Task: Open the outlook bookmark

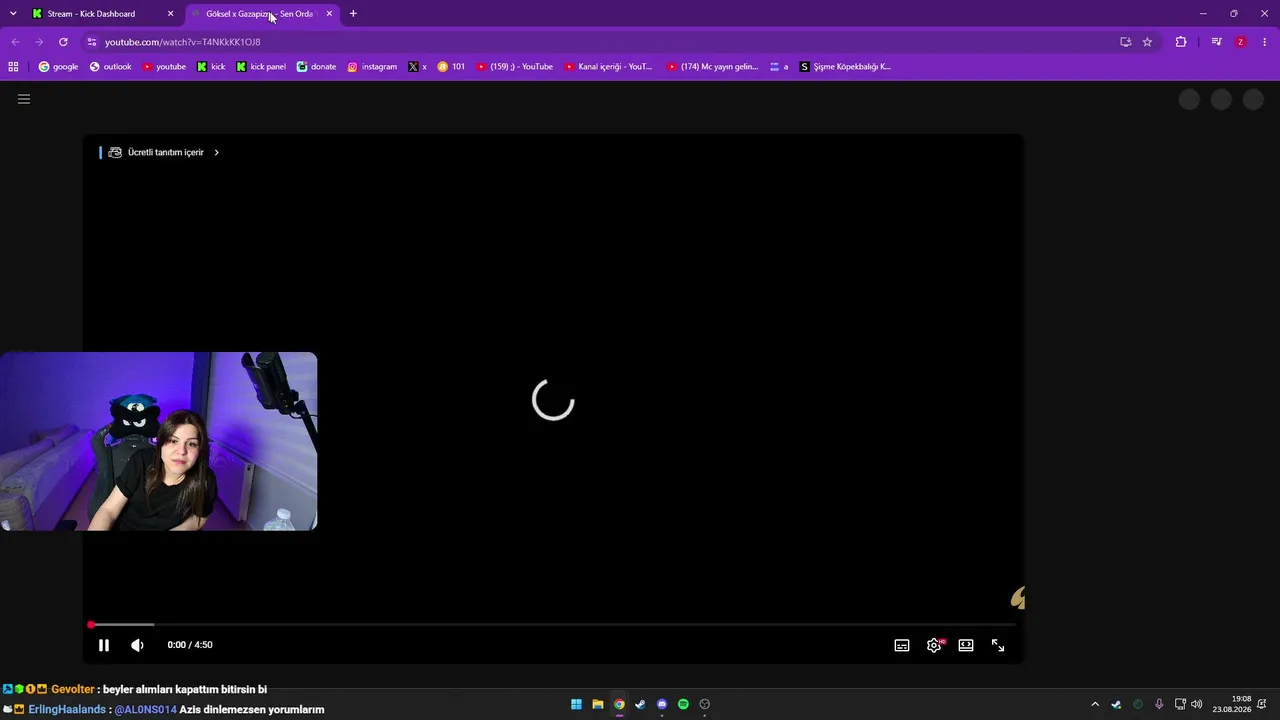Action: click(x=110, y=67)
